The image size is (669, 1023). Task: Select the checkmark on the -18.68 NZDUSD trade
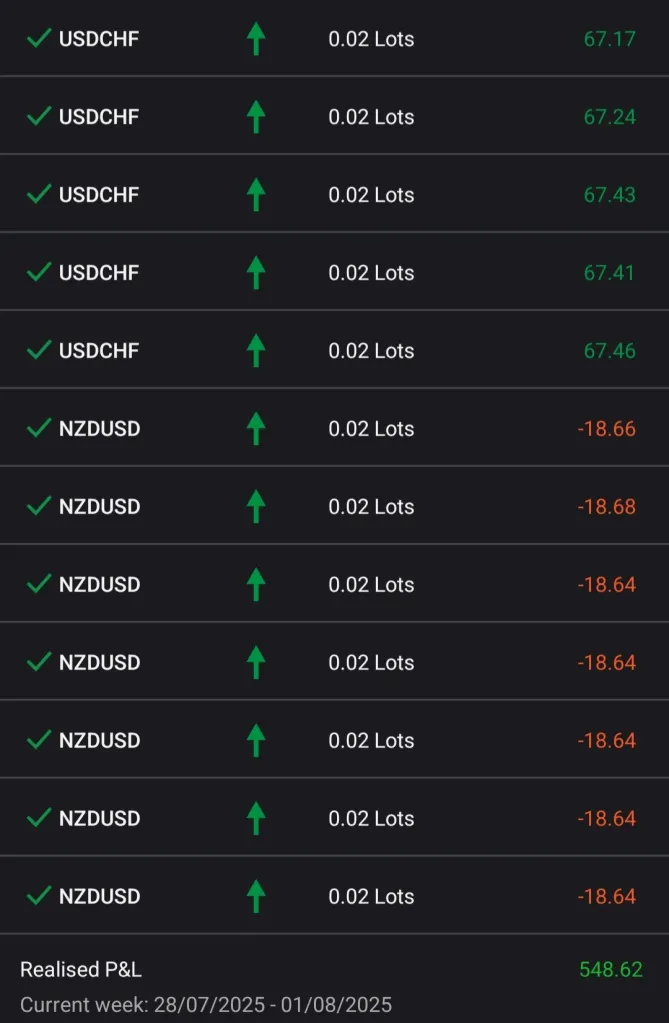[x=39, y=507]
